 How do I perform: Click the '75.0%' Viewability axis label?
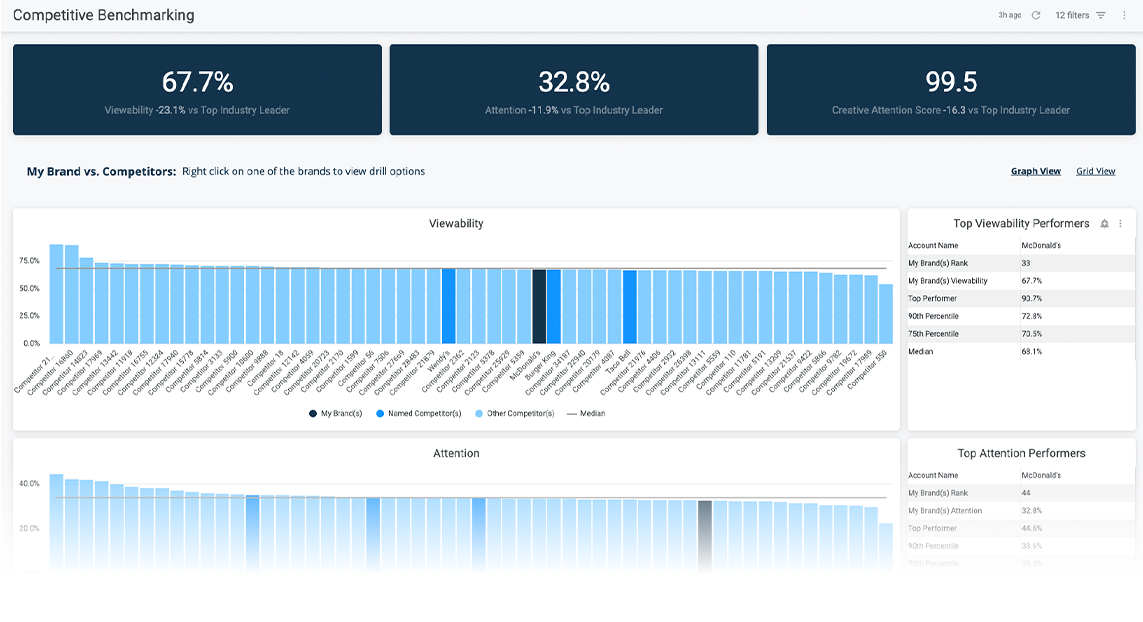(x=29, y=261)
